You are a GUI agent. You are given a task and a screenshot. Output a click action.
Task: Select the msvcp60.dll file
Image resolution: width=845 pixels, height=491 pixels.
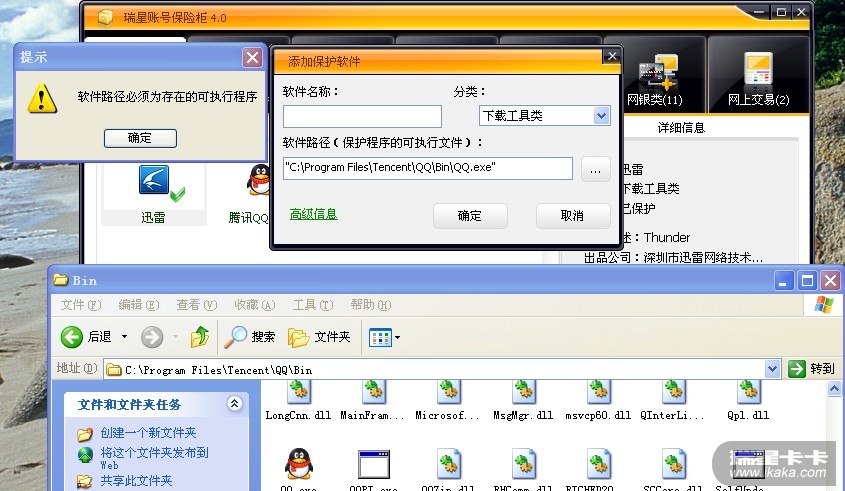[x=598, y=400]
